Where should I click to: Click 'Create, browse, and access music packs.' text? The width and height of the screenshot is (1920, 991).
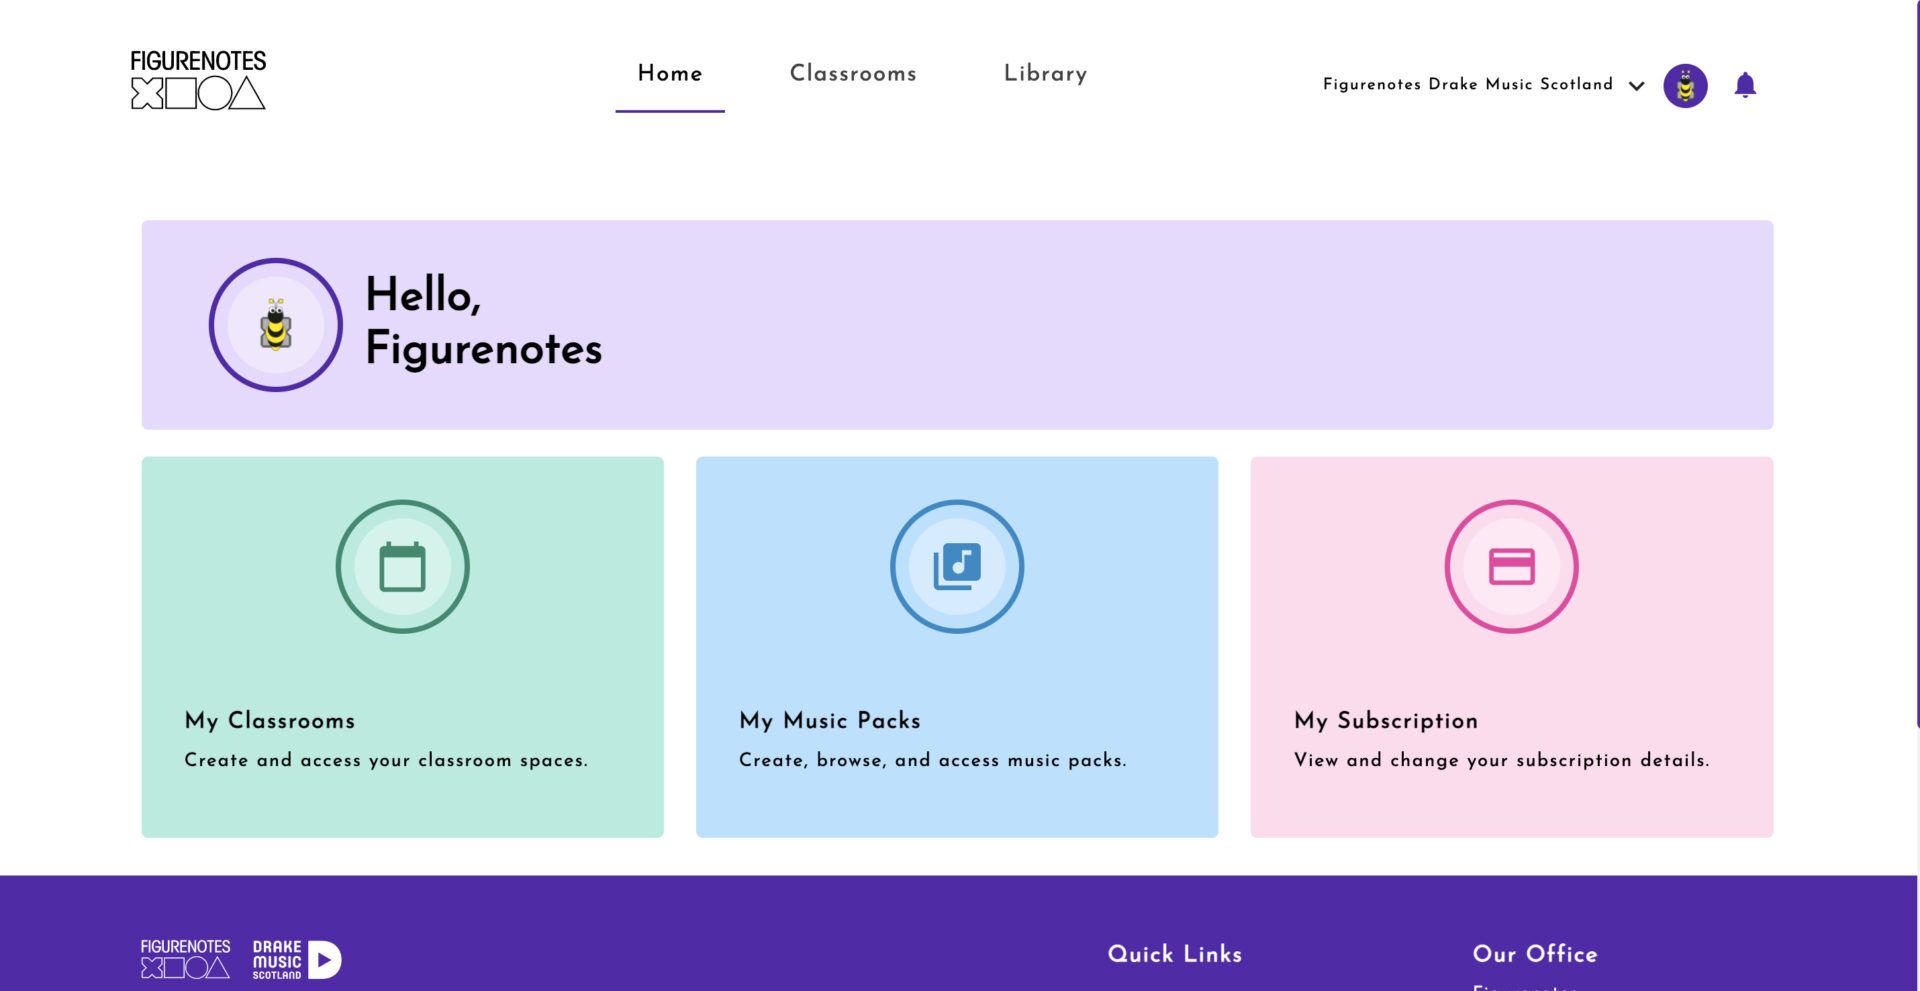pyautogui.click(x=933, y=760)
